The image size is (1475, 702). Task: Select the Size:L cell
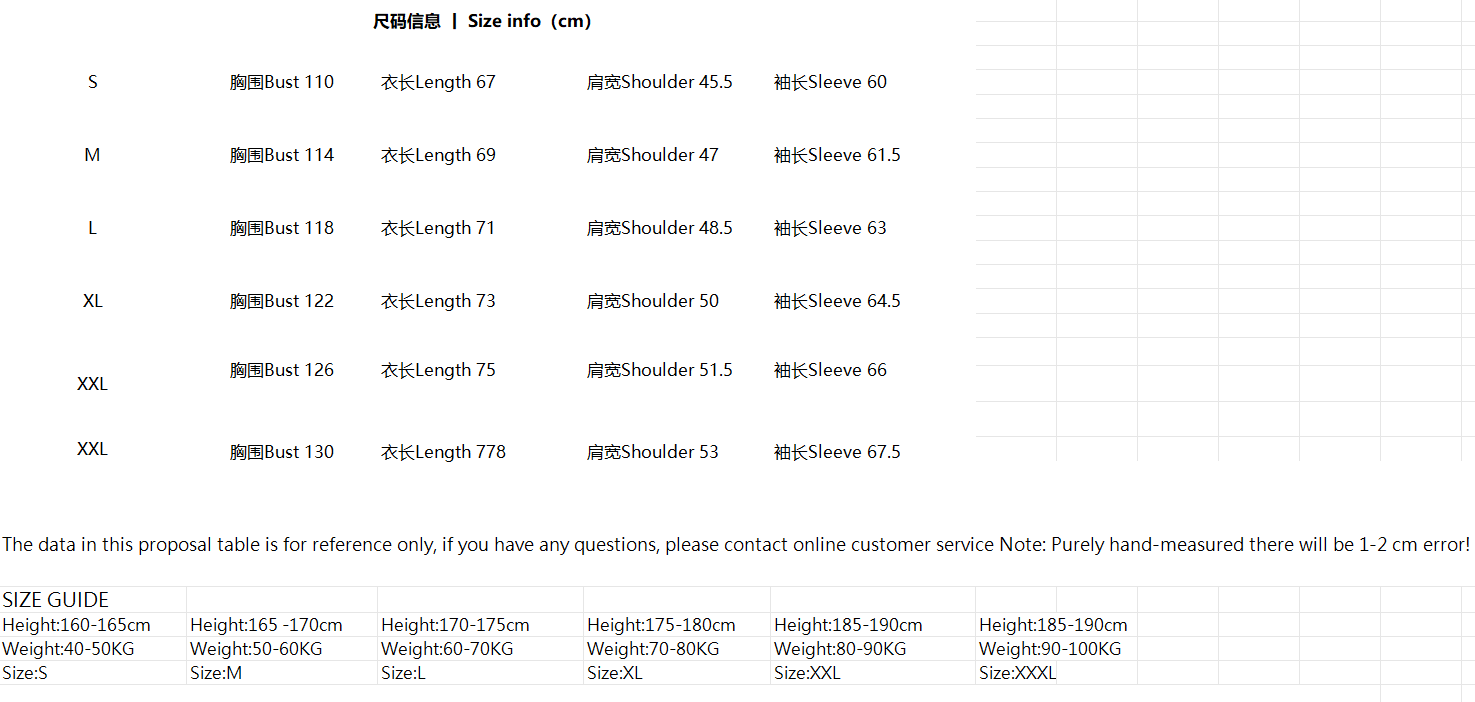403,673
